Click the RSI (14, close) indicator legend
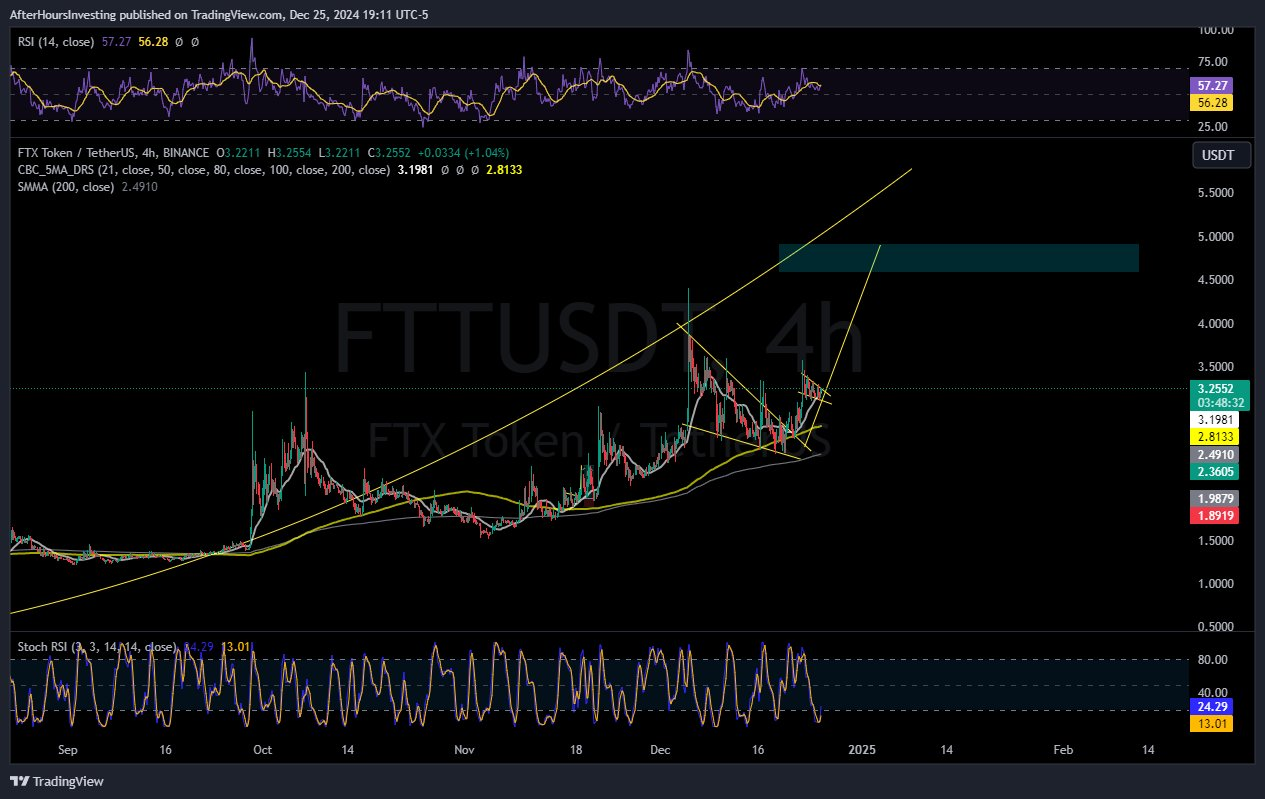 pos(56,42)
